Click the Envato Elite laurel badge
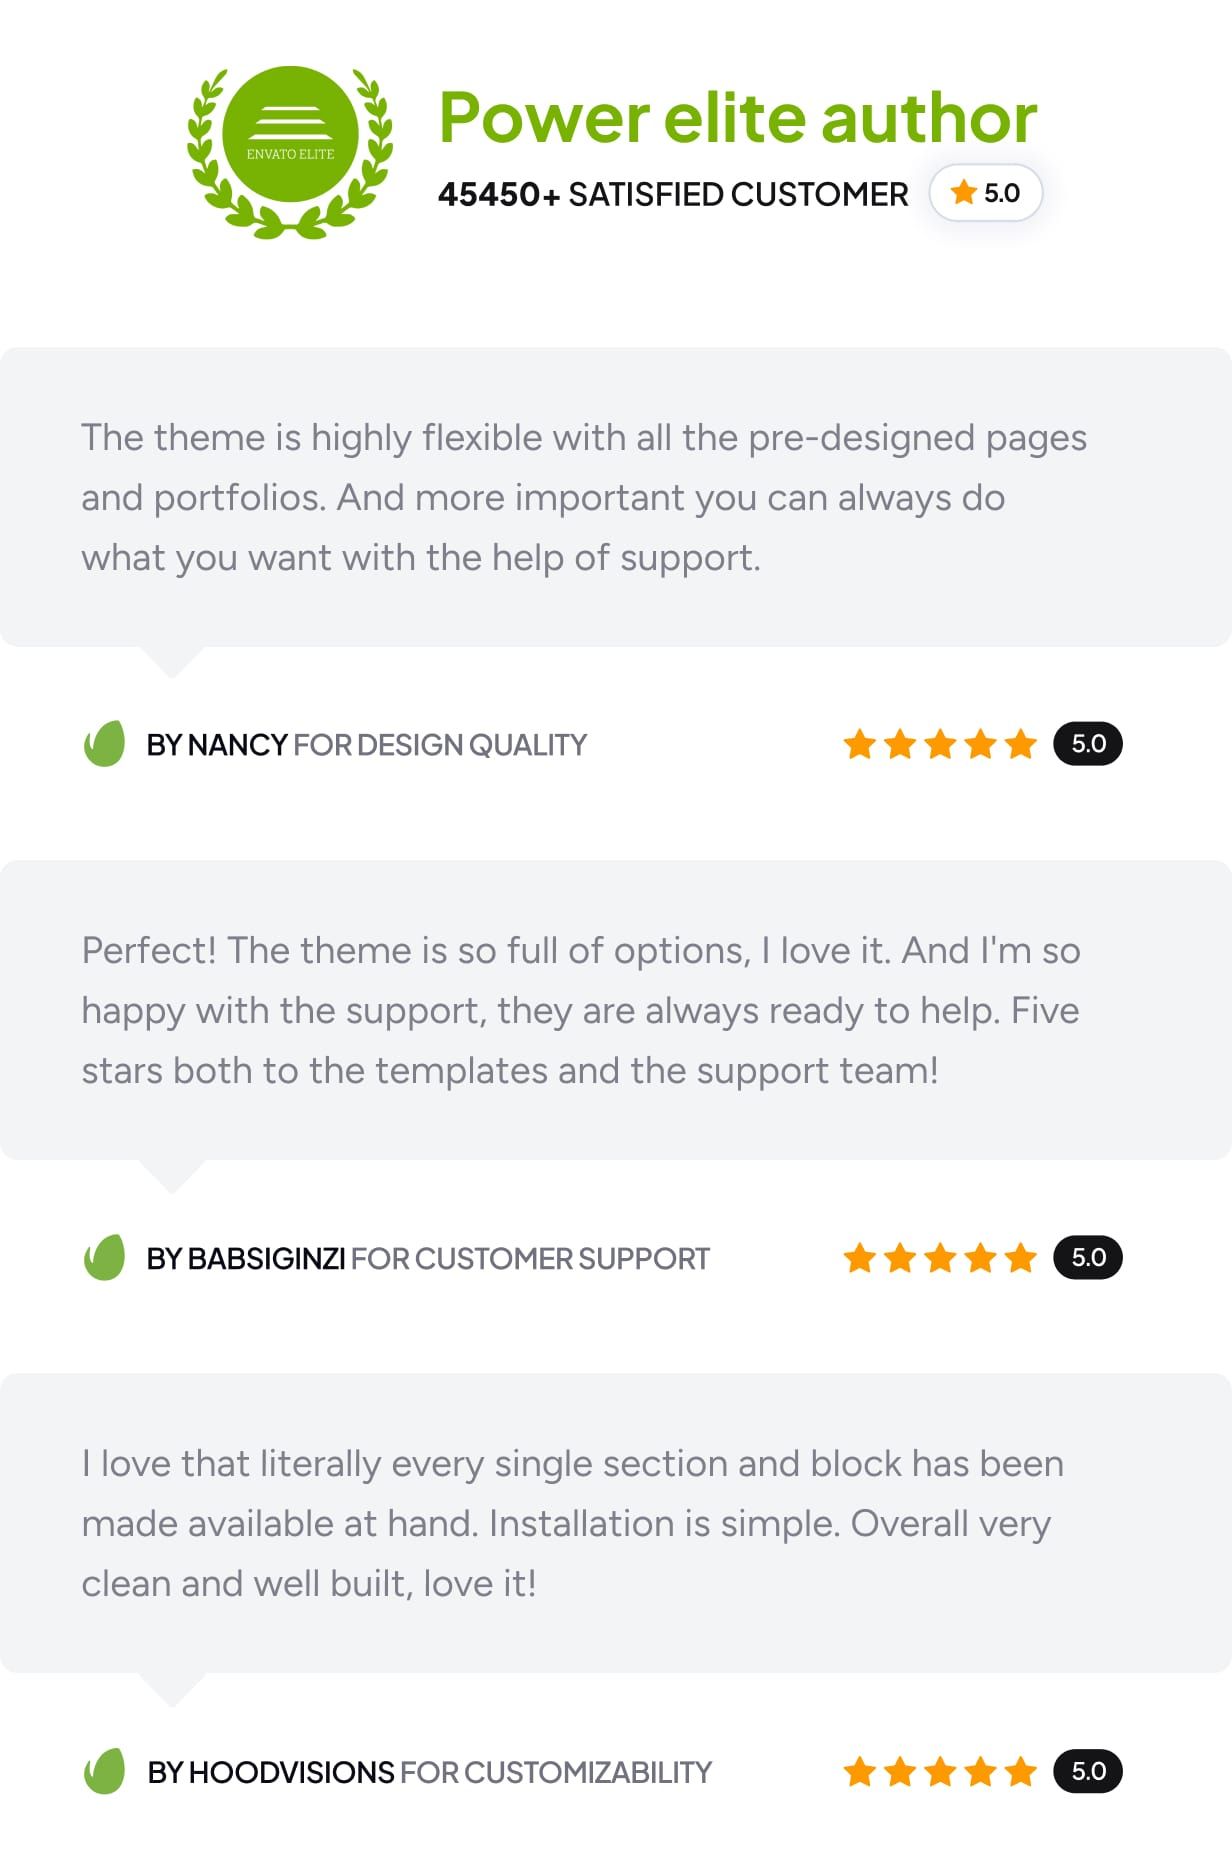 click(x=290, y=150)
